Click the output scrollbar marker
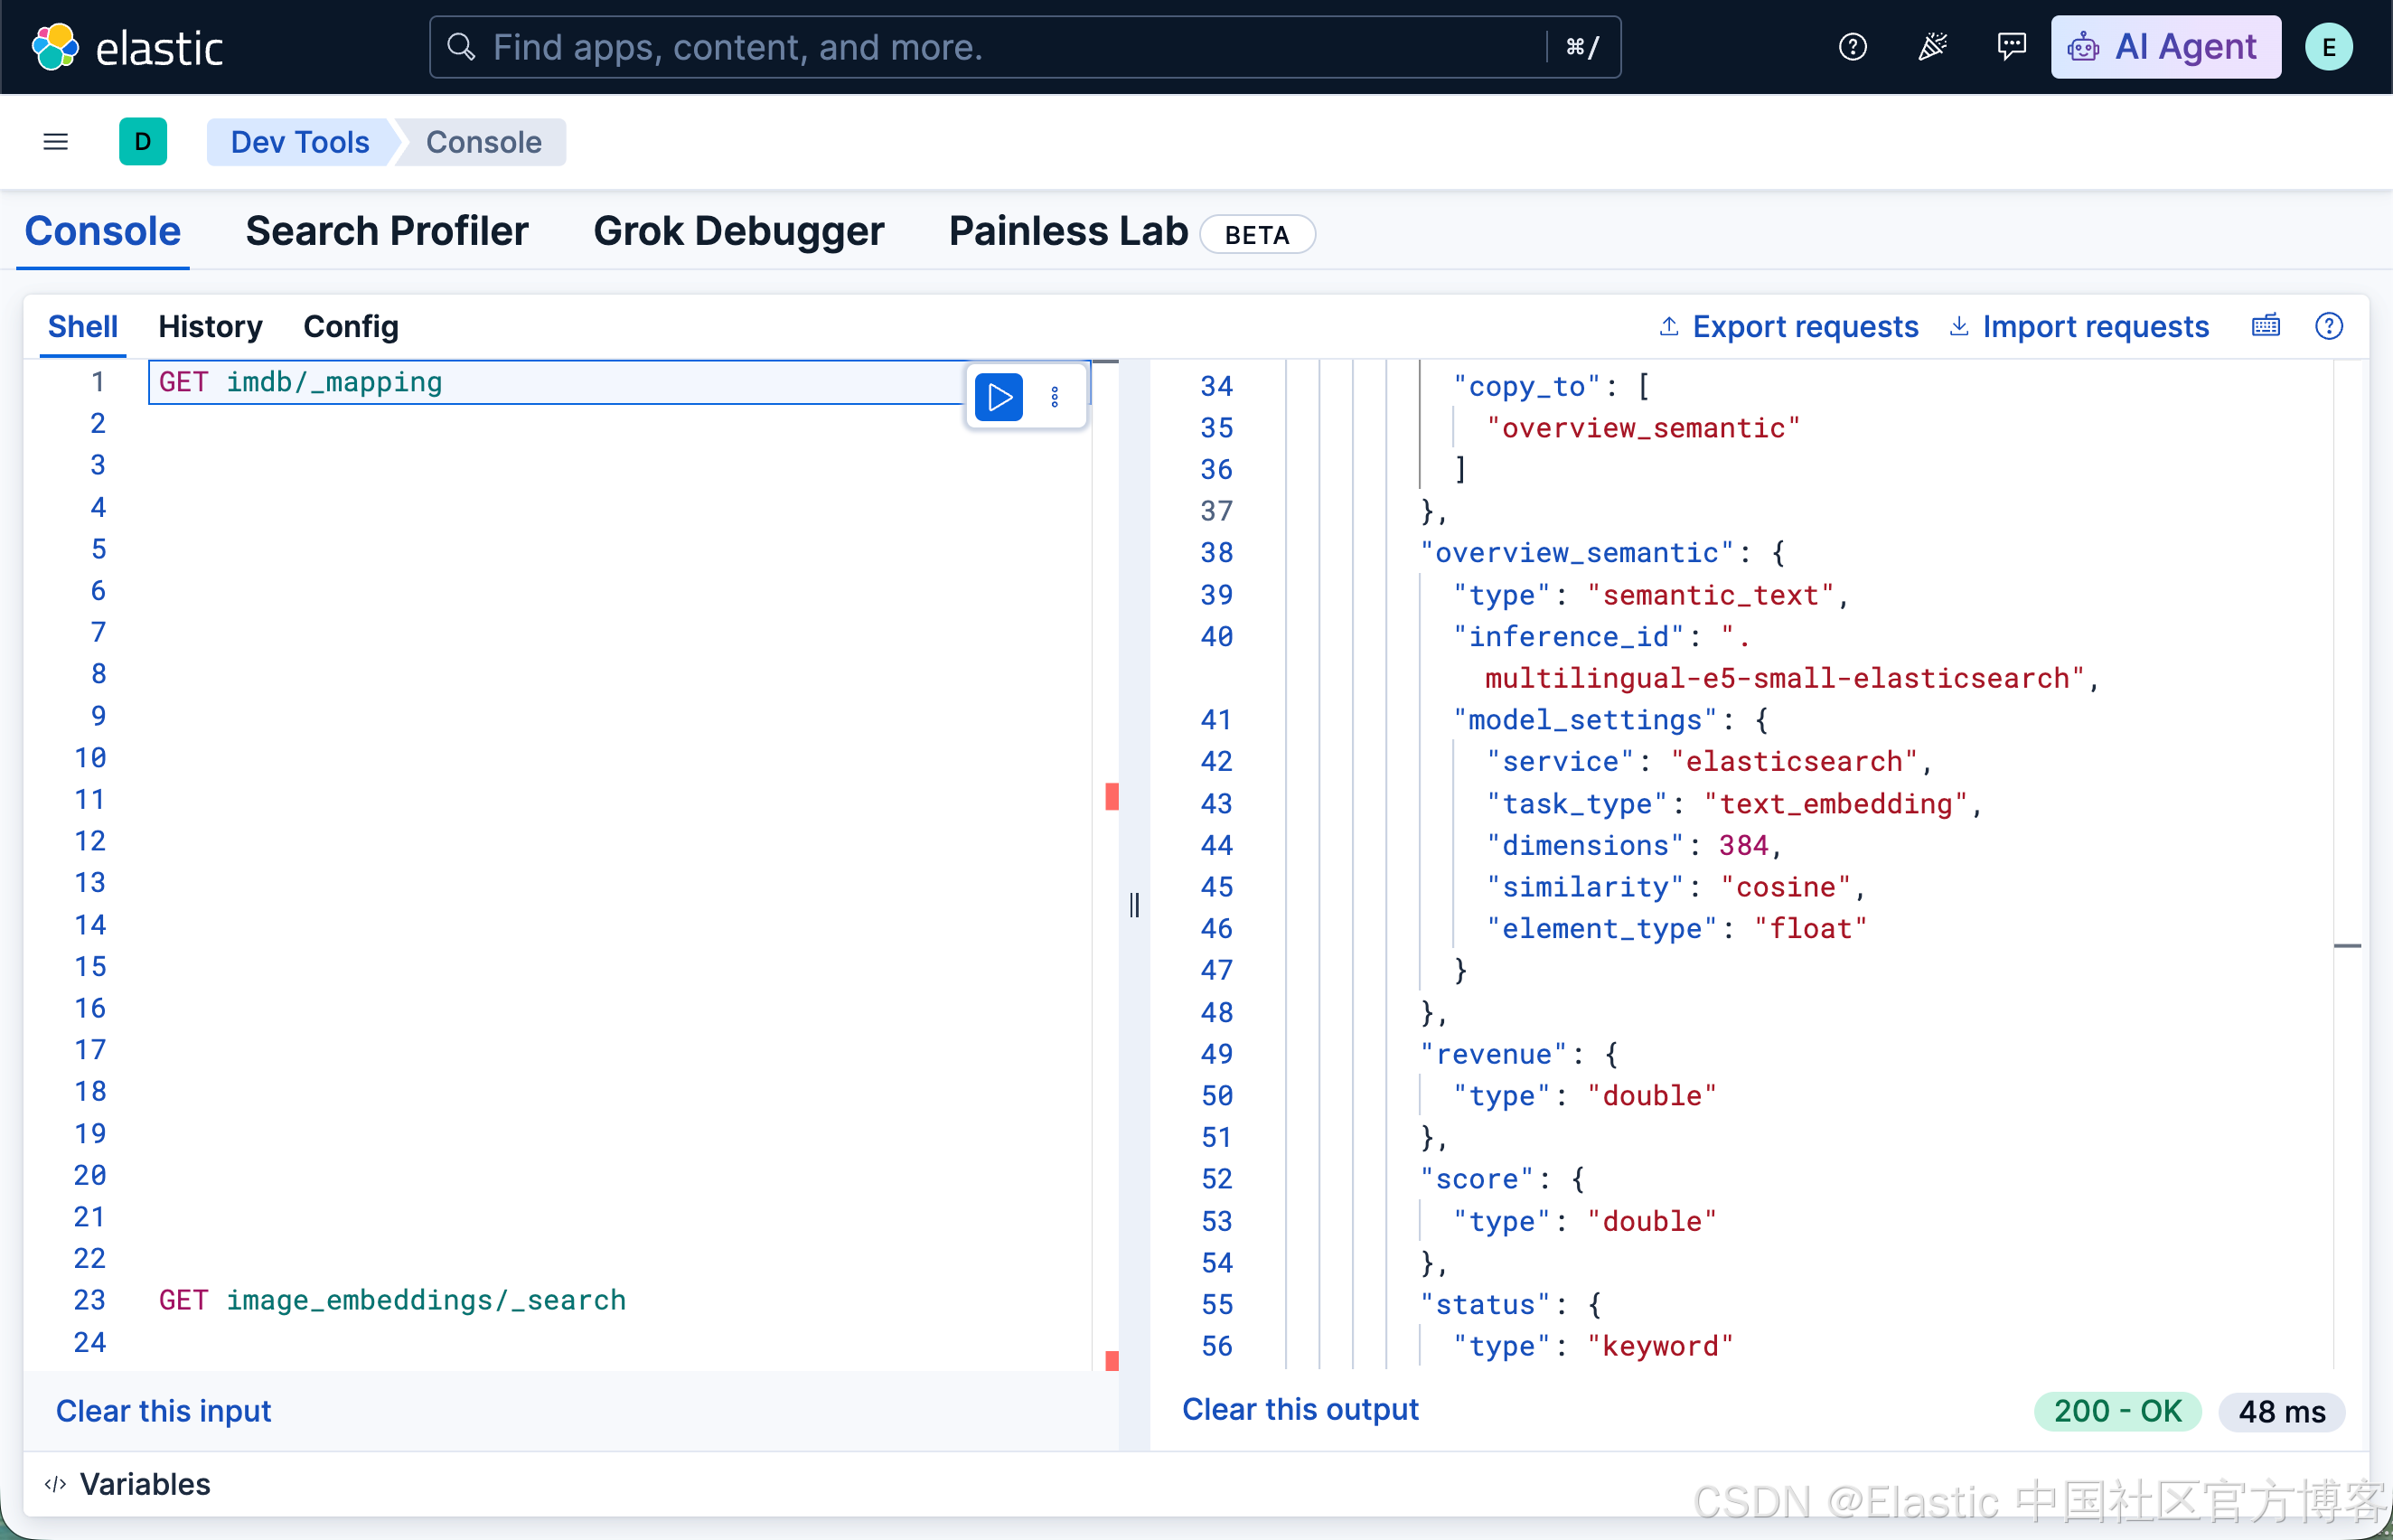 pos(2346,945)
